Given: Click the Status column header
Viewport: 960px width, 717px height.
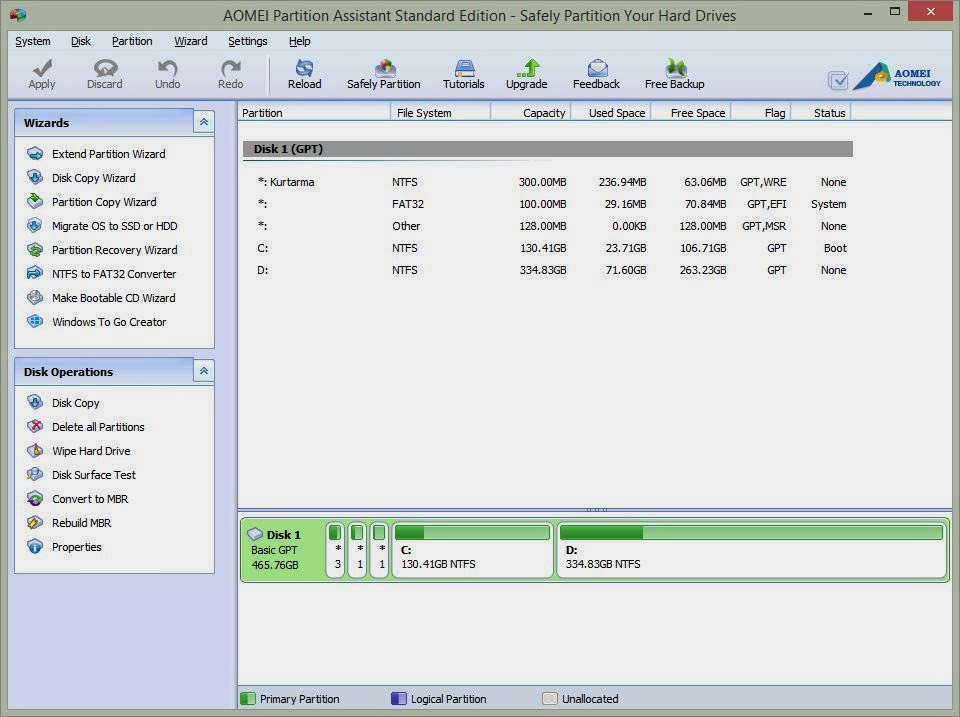Looking at the screenshot, I should click(822, 113).
